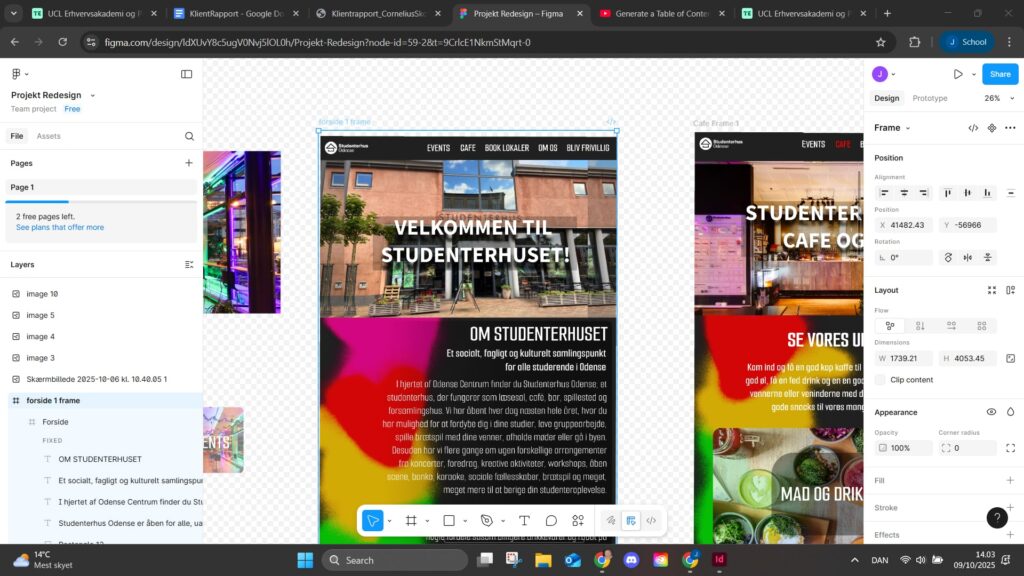Expand the Rectangle shape tools chevron
This screenshot has width=1024, height=576.
(x=466, y=521)
